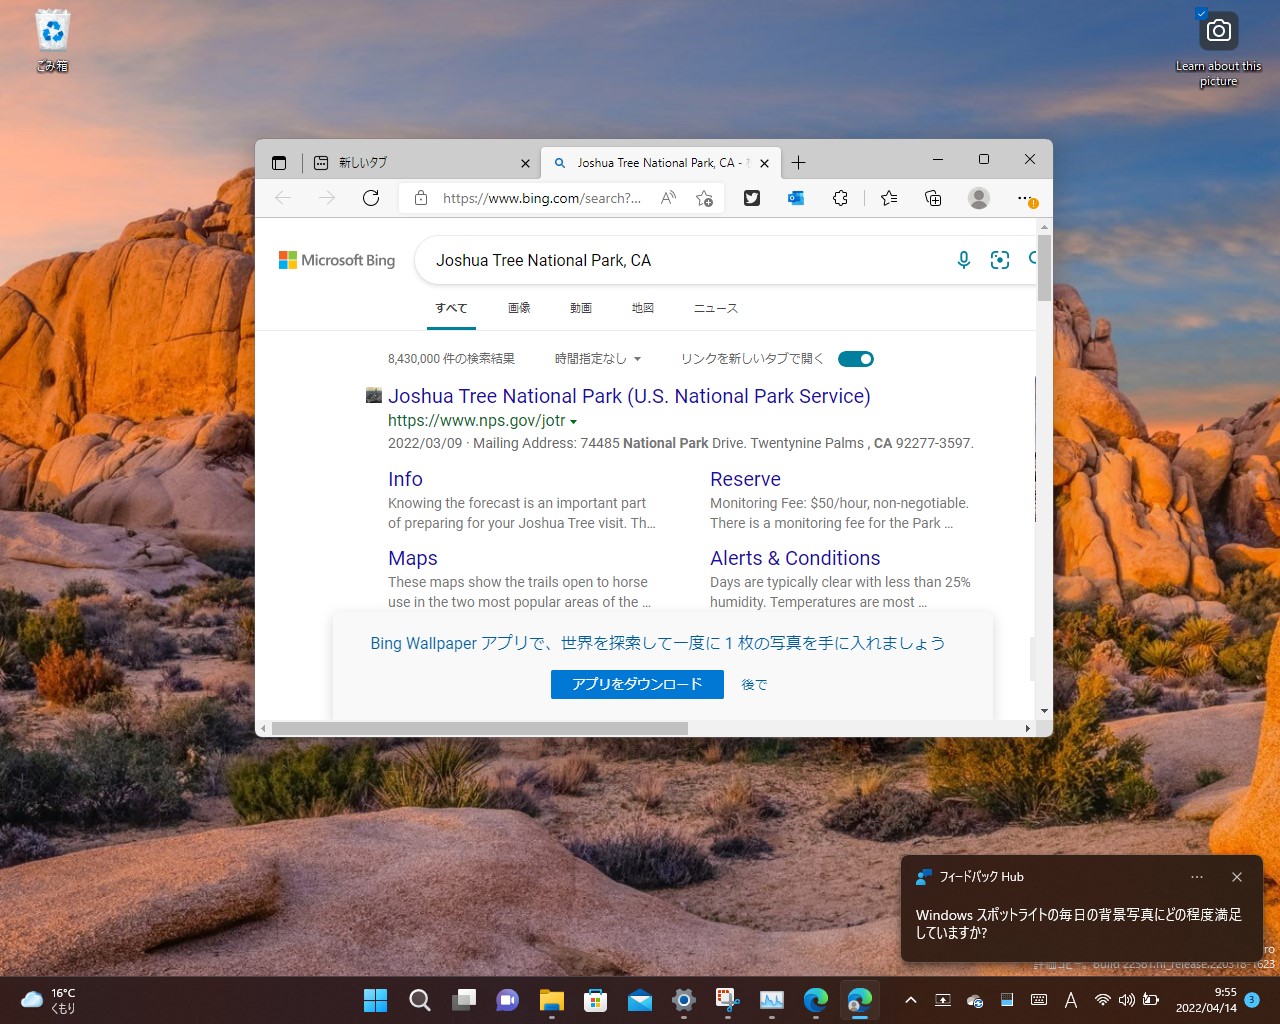Open the browser profile icon
The width and height of the screenshot is (1280, 1024).
point(978,198)
